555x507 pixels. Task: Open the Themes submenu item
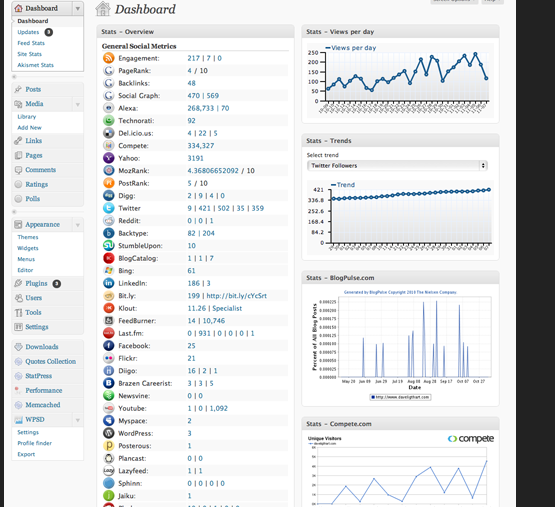tap(28, 237)
